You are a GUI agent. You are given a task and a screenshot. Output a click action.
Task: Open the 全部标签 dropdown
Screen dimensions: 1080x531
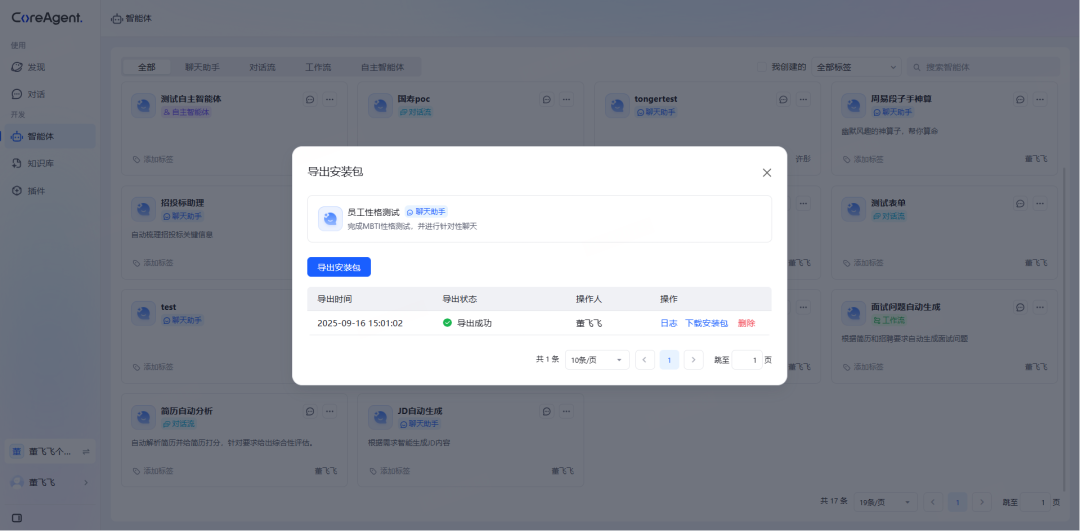click(856, 67)
